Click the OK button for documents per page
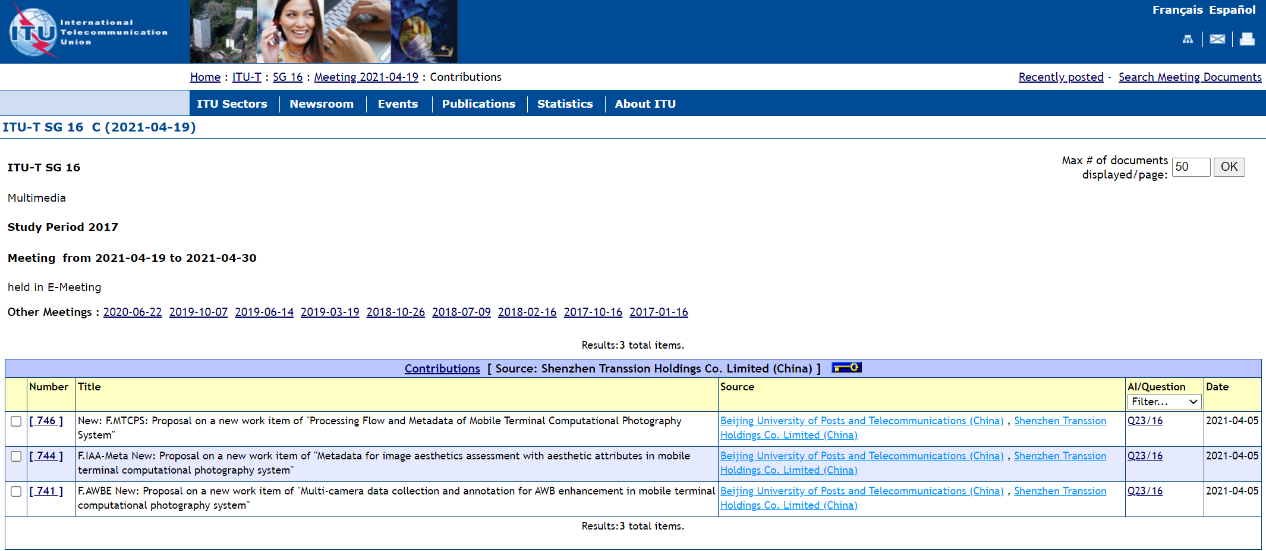 click(1229, 167)
